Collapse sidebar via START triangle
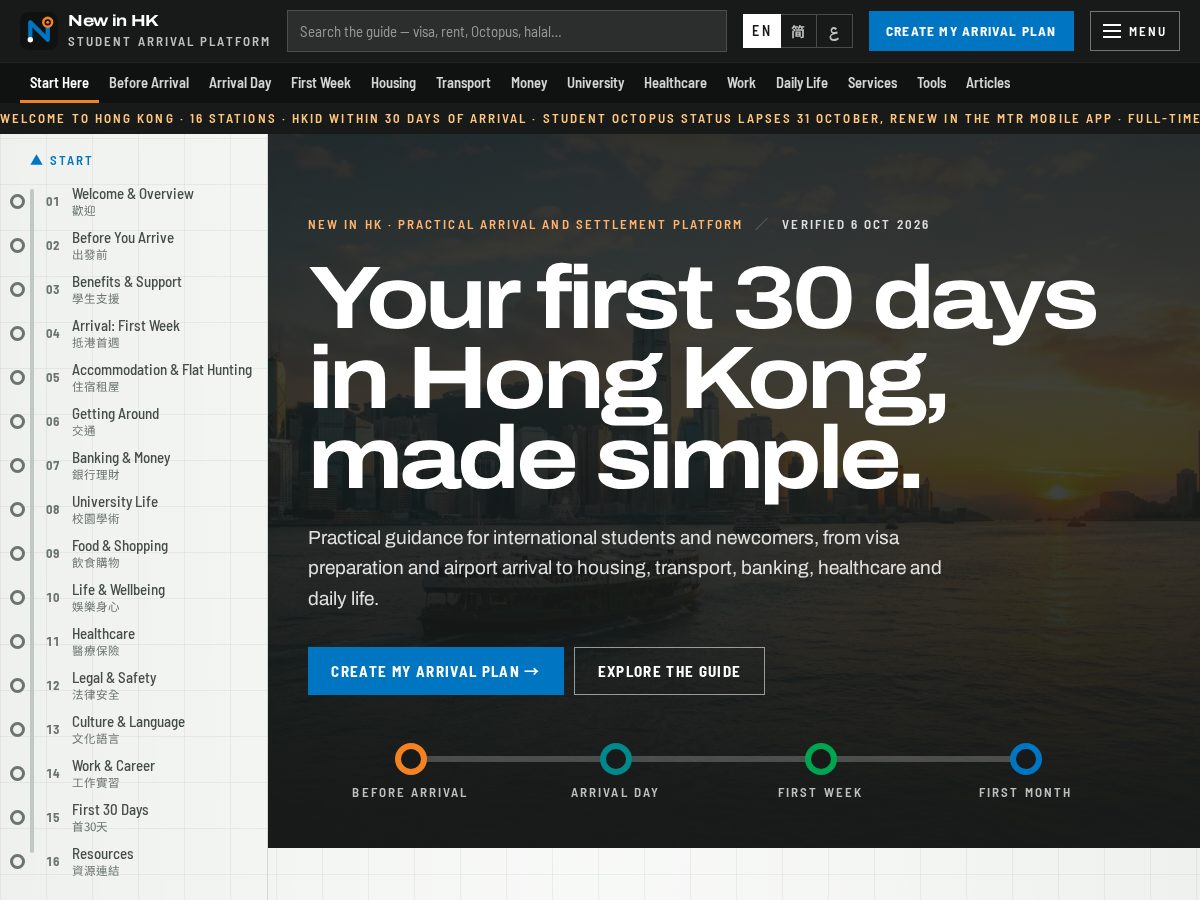Viewport: 1200px width, 900px height. 37,160
